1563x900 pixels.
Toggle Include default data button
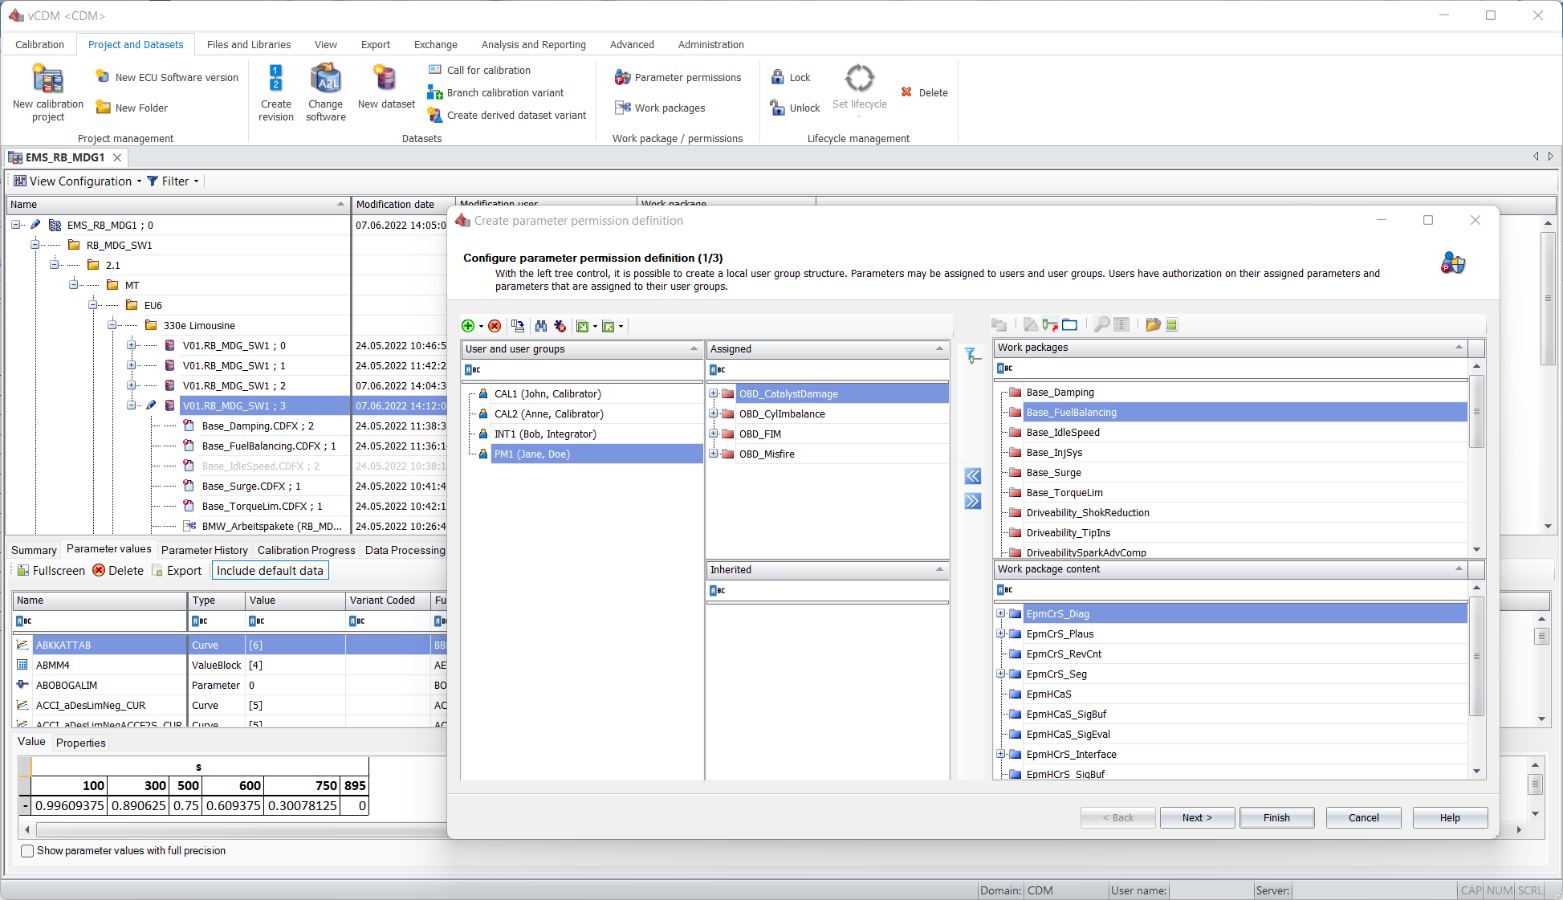270,571
